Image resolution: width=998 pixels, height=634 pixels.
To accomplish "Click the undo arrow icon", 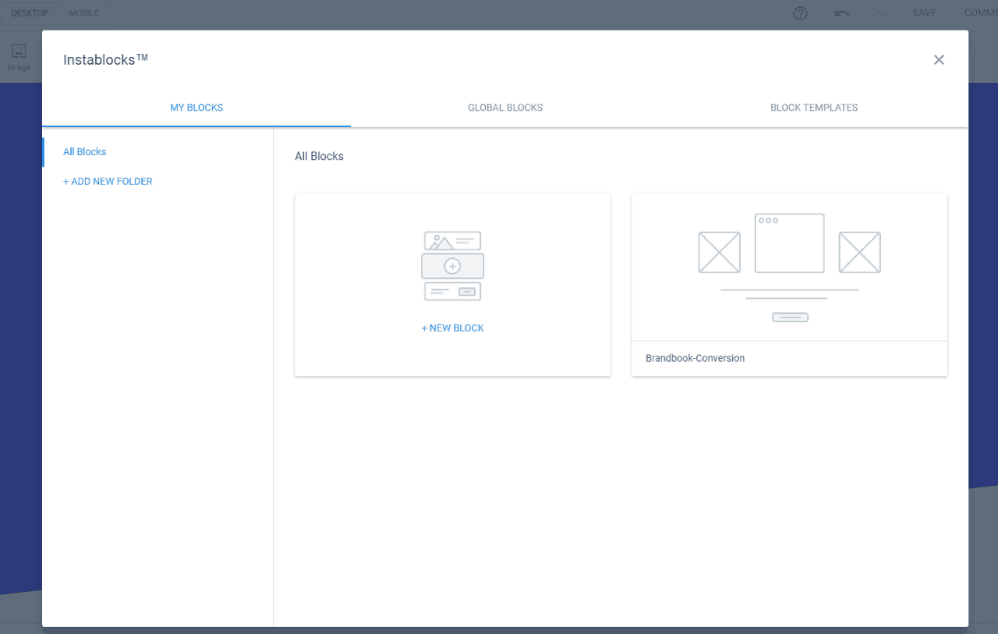I will 841,13.
